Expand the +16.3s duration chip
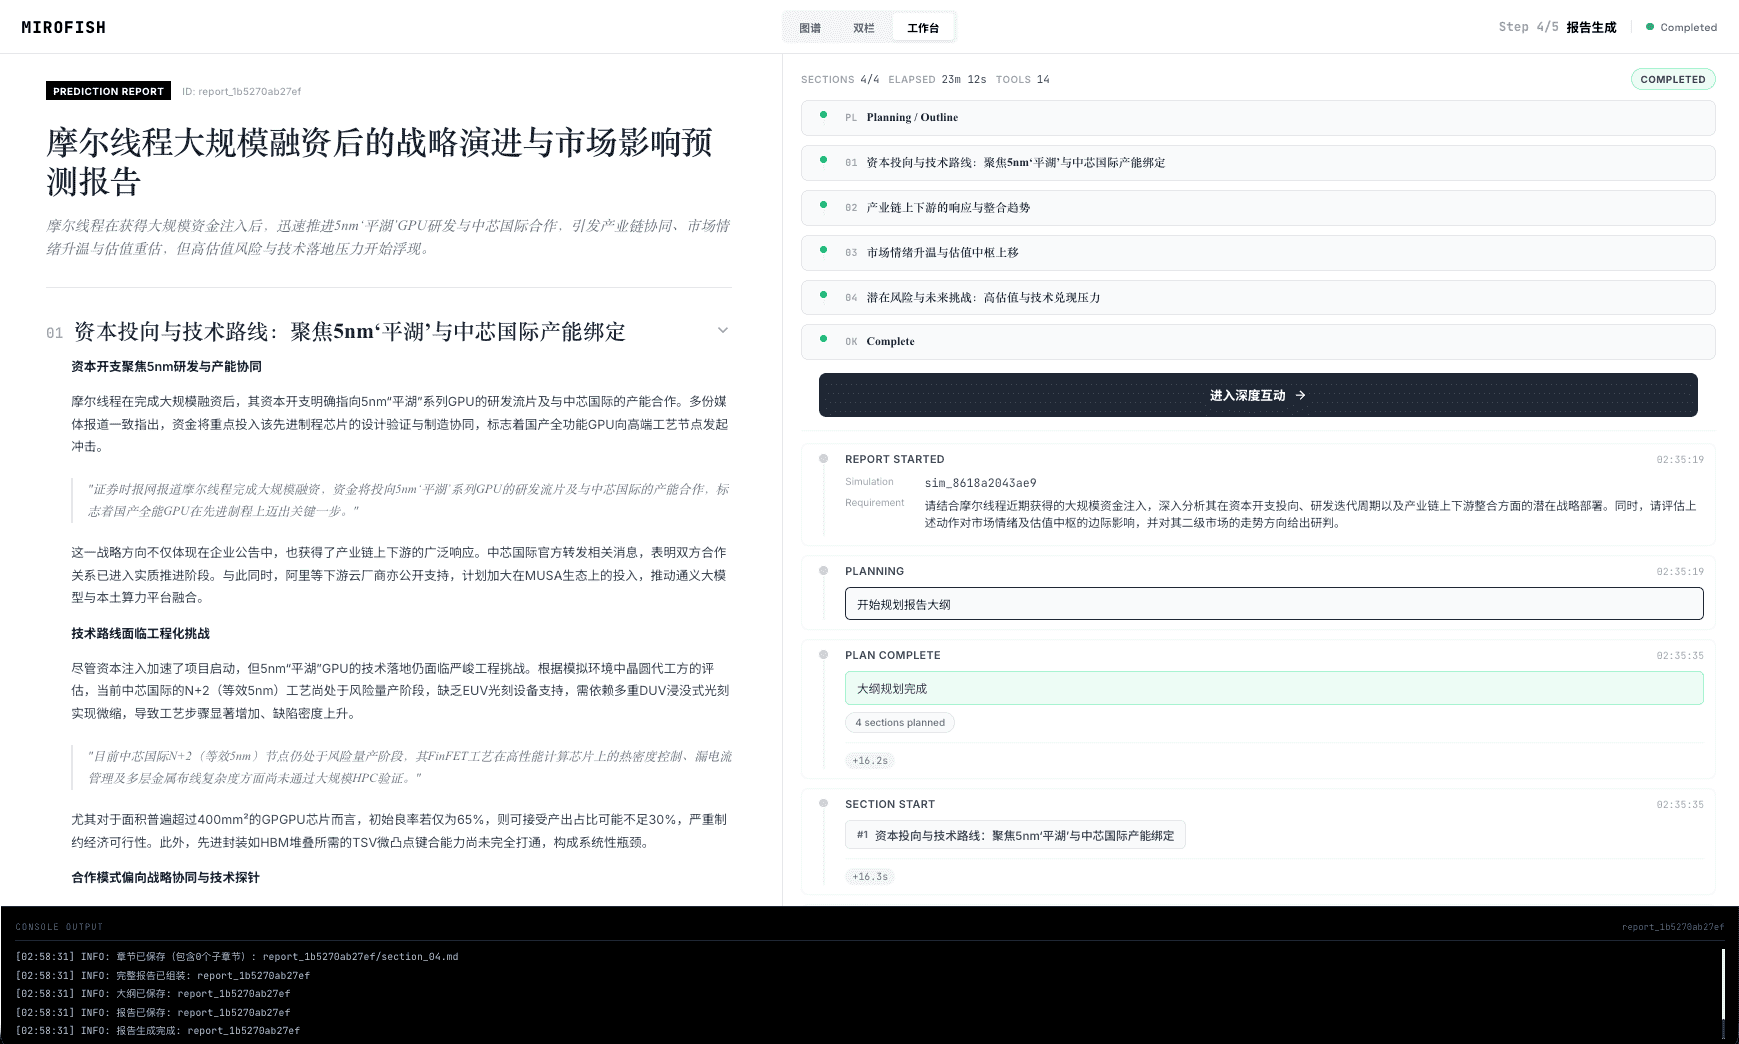This screenshot has height=1044, width=1739. (868, 875)
